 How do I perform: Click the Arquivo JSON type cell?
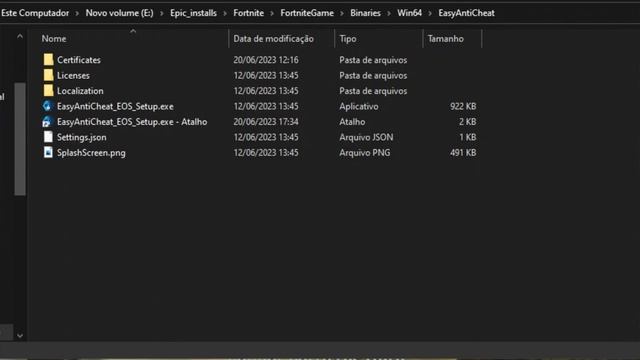[366, 138]
